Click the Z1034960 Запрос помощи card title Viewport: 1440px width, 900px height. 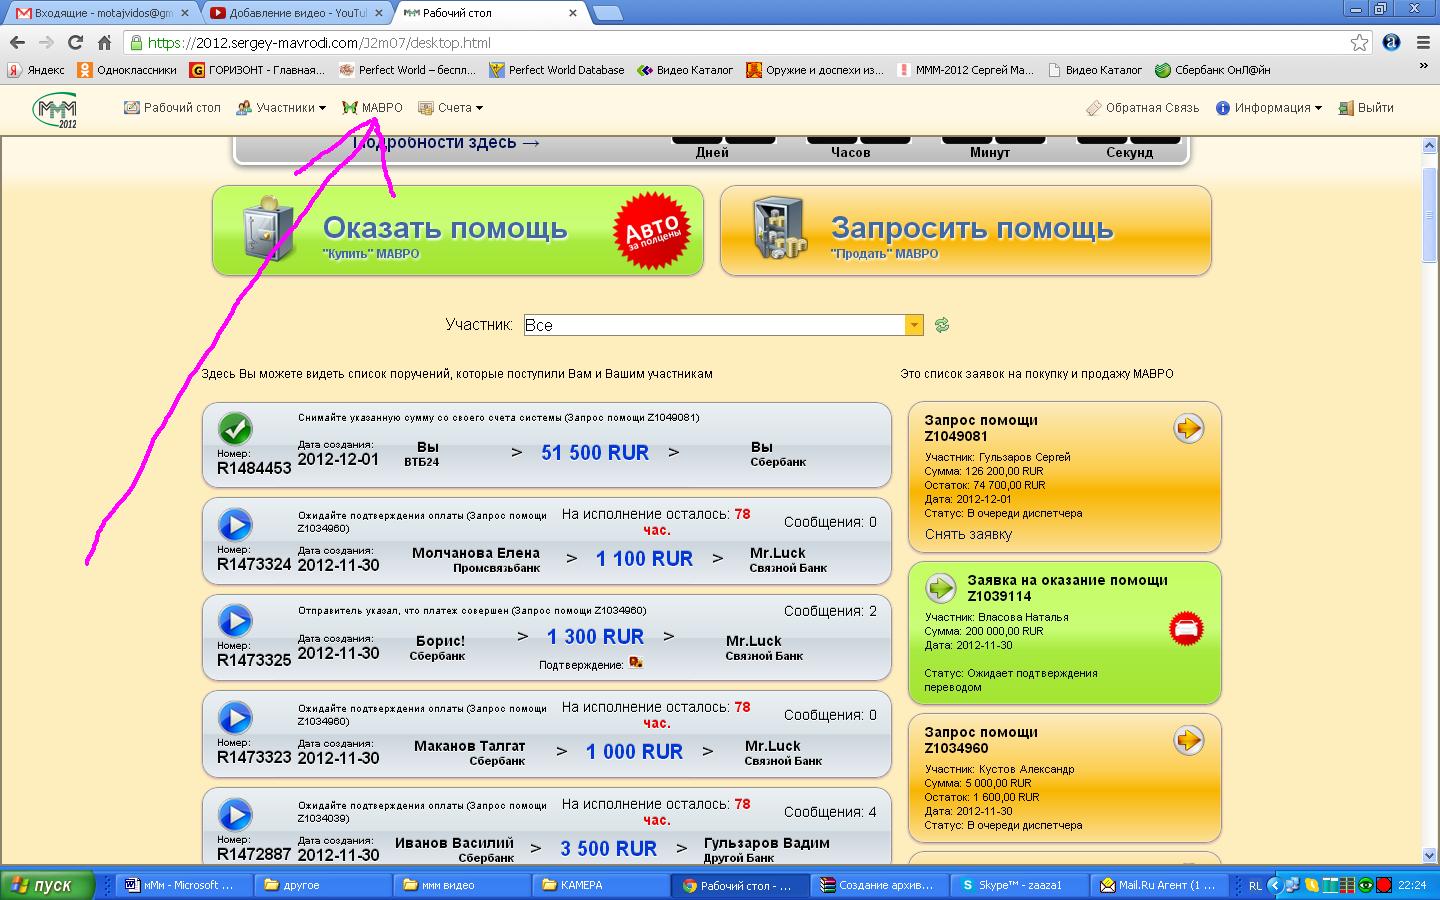pyautogui.click(x=981, y=740)
